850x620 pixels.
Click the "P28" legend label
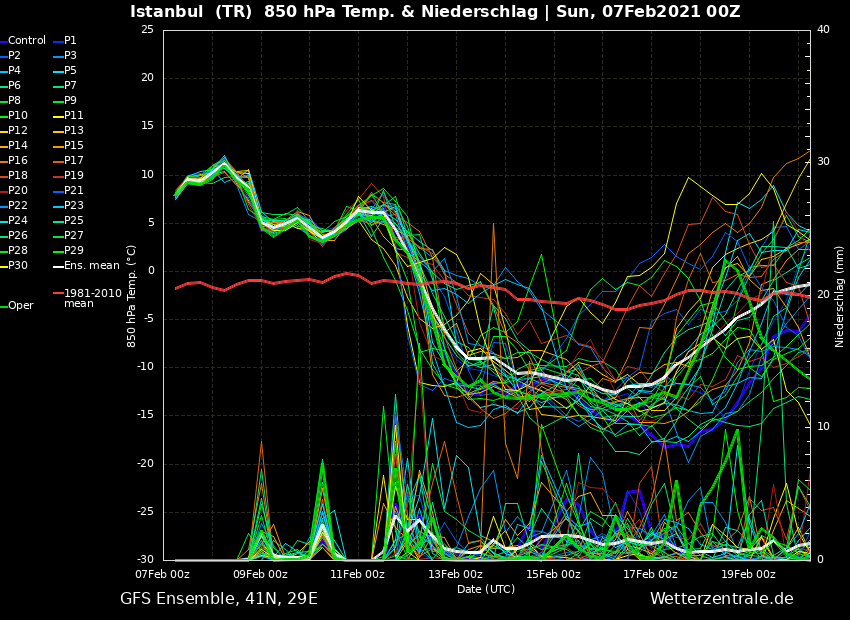[x=18, y=250]
